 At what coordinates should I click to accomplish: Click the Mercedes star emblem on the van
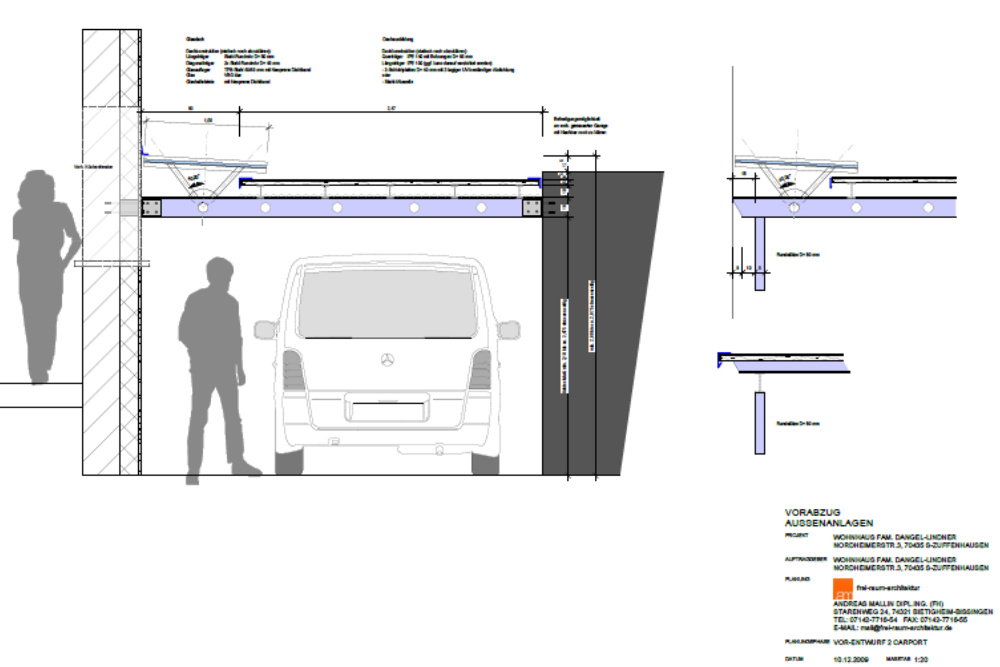pos(387,358)
